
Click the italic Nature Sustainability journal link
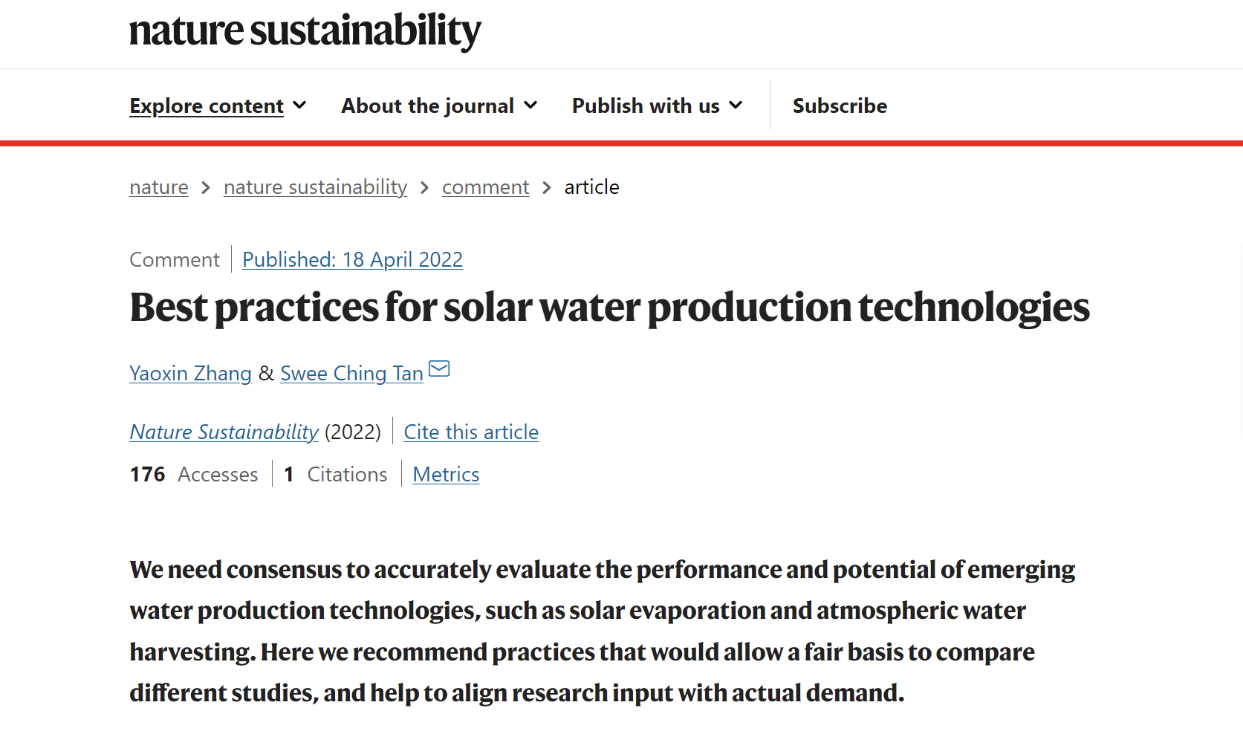tap(224, 432)
